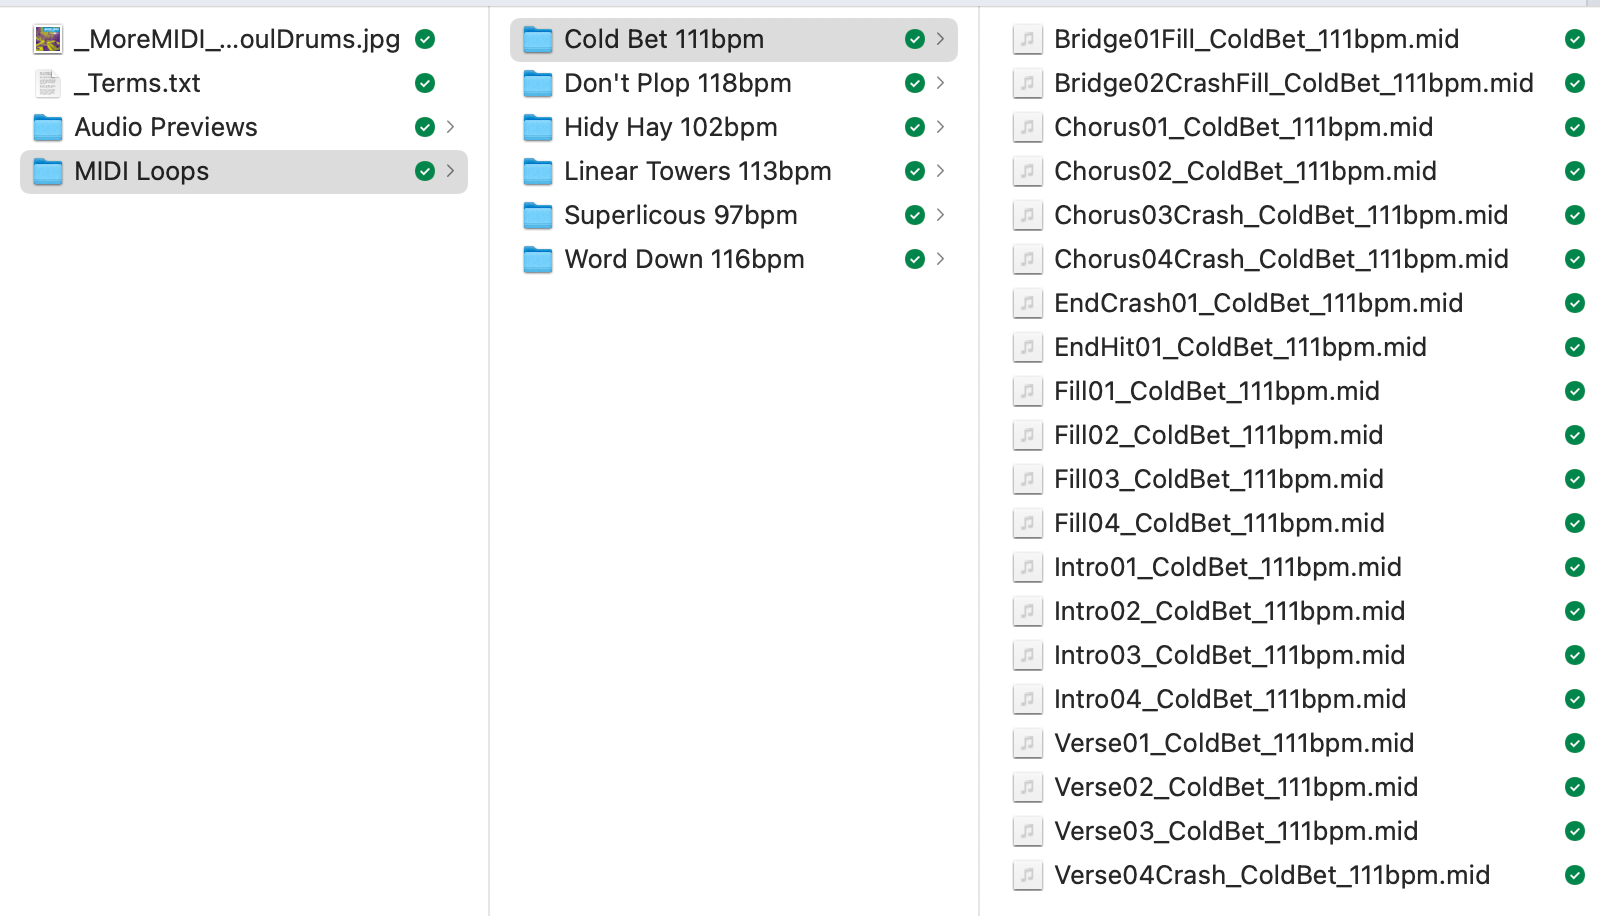Viewport: 1600px width, 916px height.
Task: Highlight the Verse01_ColdBet_111bpm.mid file
Action: click(1233, 743)
